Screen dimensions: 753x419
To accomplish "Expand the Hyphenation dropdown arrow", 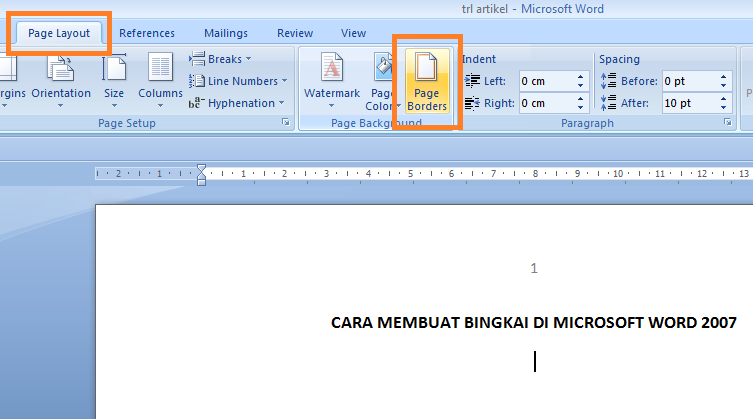I will click(281, 103).
